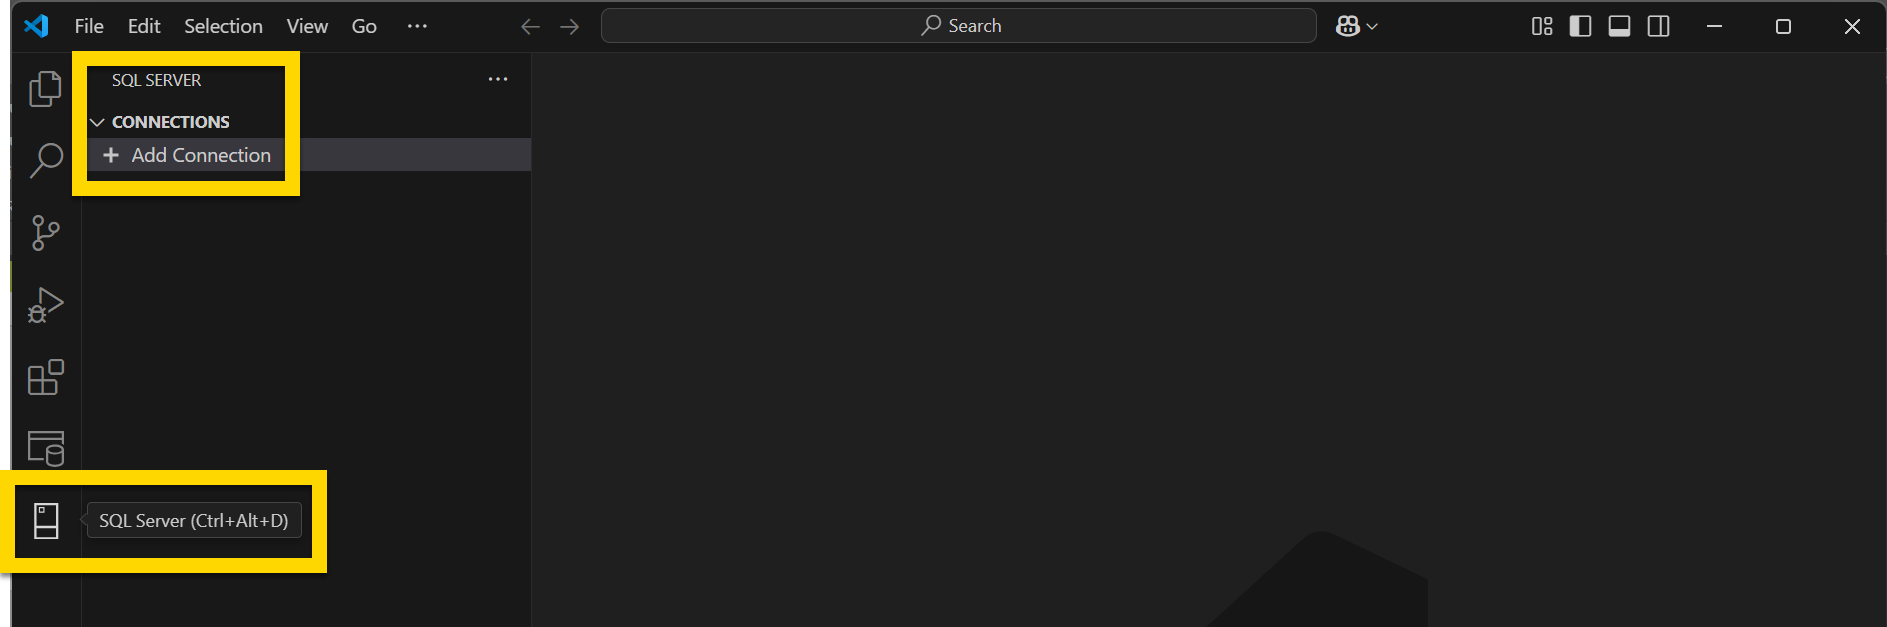
Task: Toggle the secondary side bar layout button
Action: [x=1658, y=26]
